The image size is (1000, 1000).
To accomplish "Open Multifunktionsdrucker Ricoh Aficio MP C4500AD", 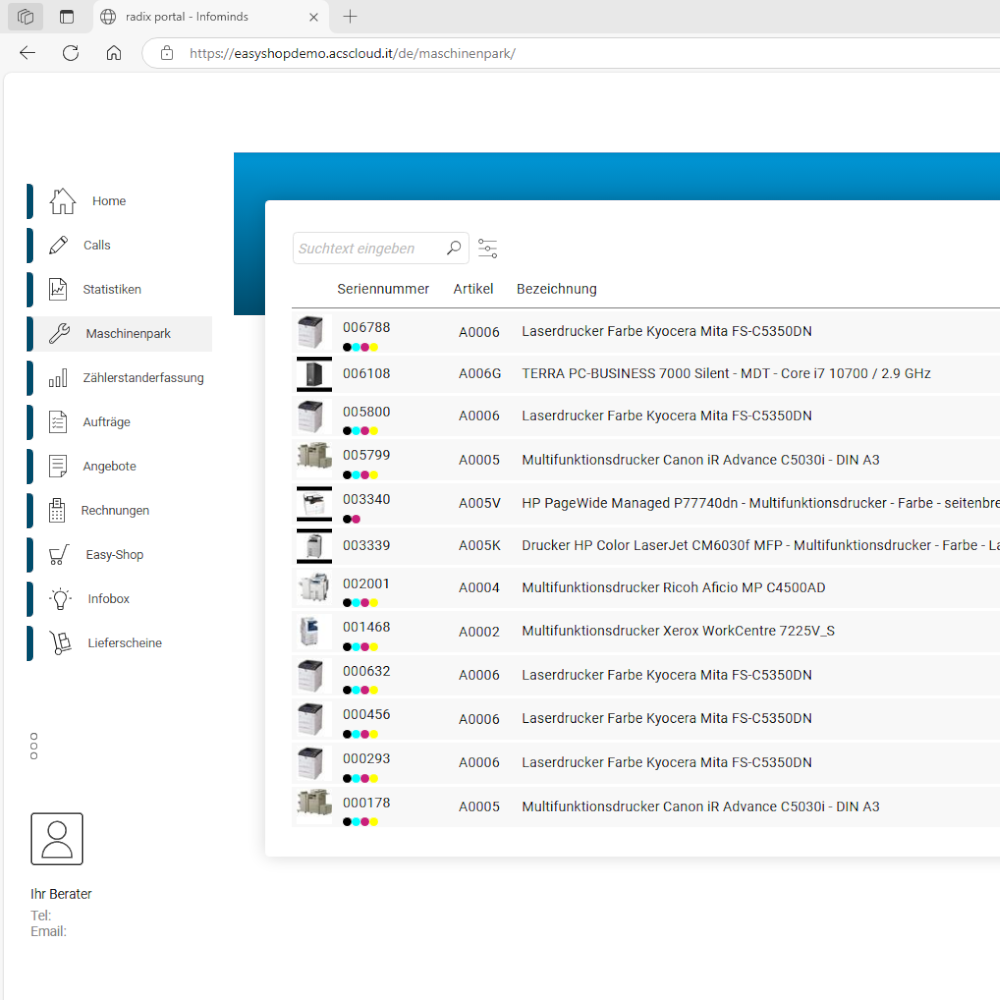I will 673,587.
